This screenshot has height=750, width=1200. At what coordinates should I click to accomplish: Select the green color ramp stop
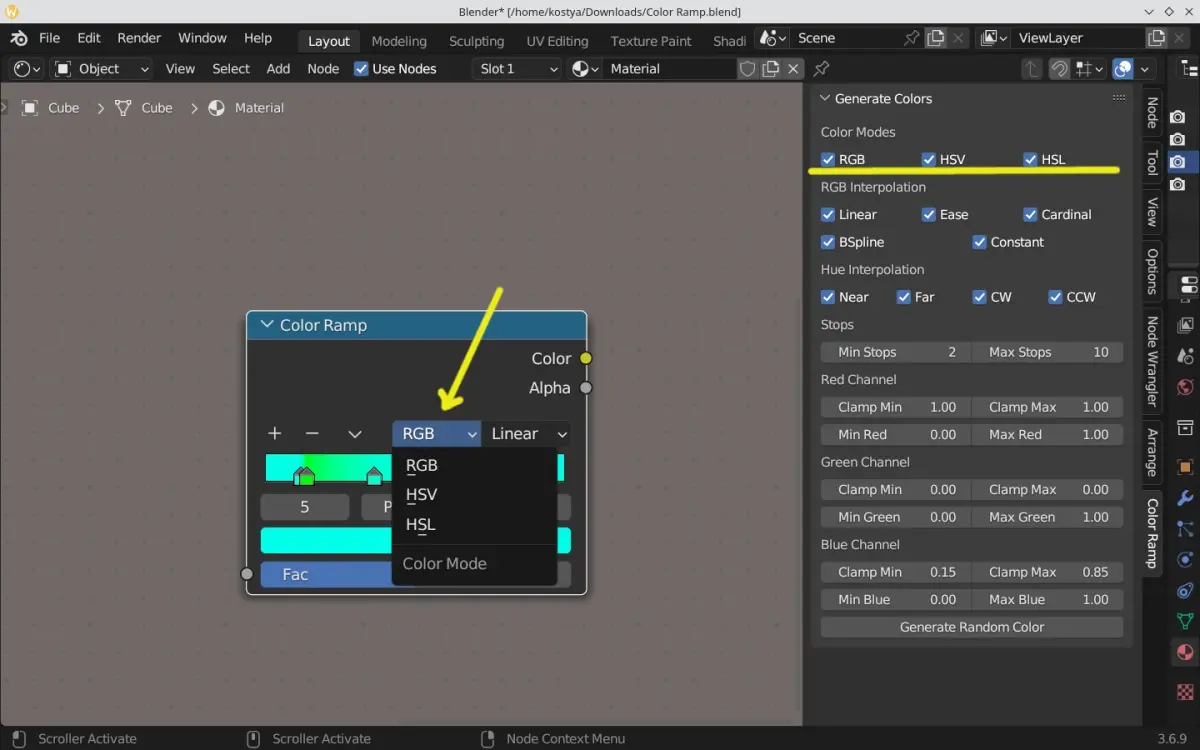coord(307,475)
